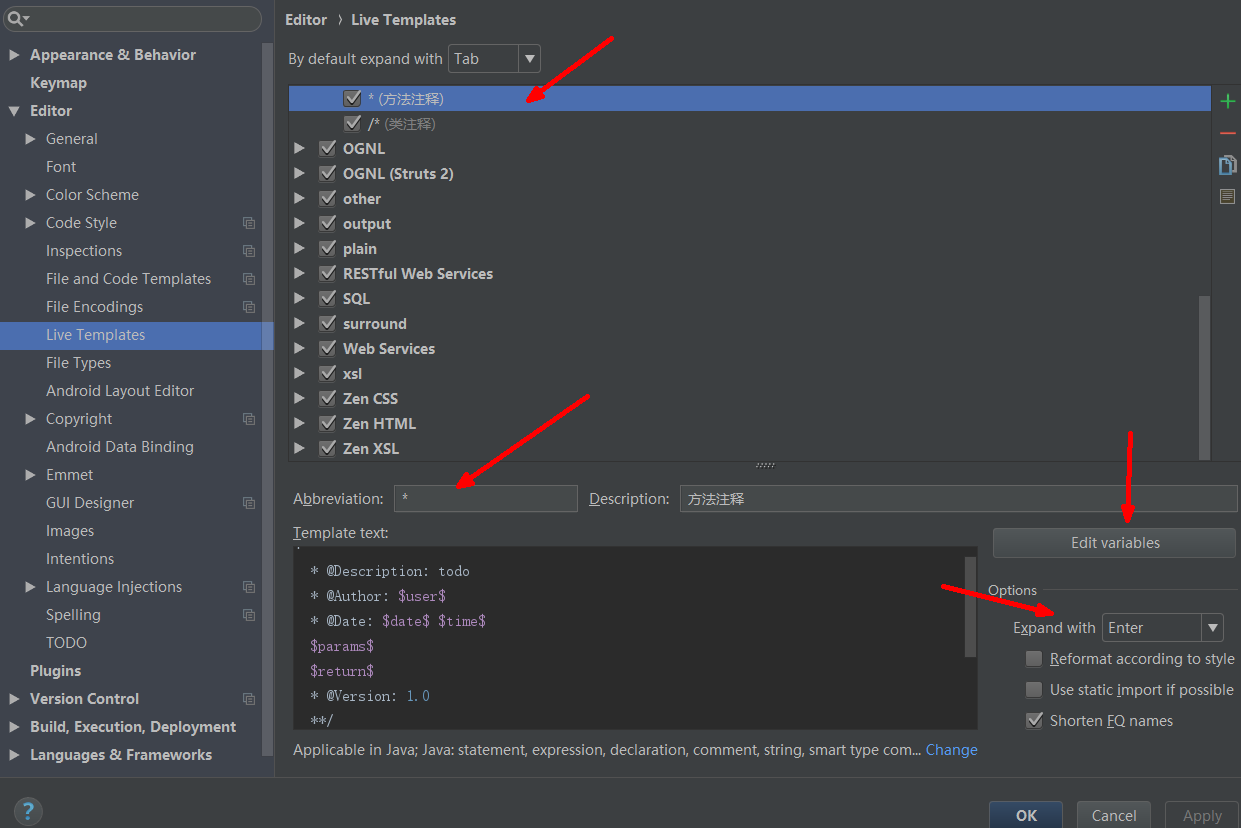The height and width of the screenshot is (828, 1241).
Task: Select File Types settings page
Action: pos(78,363)
